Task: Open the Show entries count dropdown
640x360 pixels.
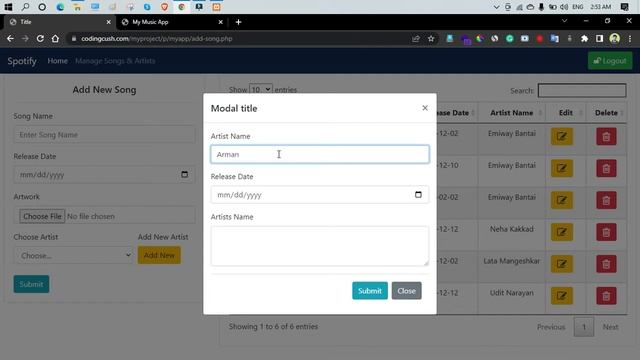Action: (260, 89)
